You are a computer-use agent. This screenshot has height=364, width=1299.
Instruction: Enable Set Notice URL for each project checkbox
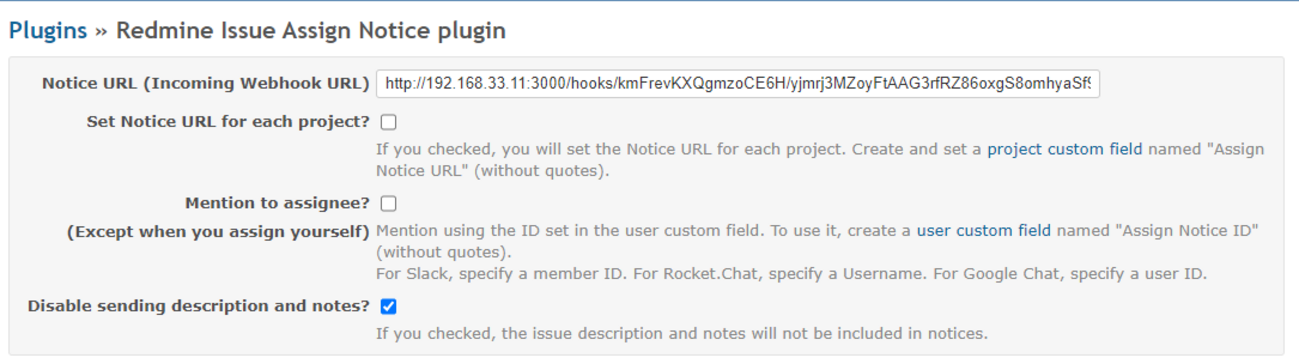[388, 122]
